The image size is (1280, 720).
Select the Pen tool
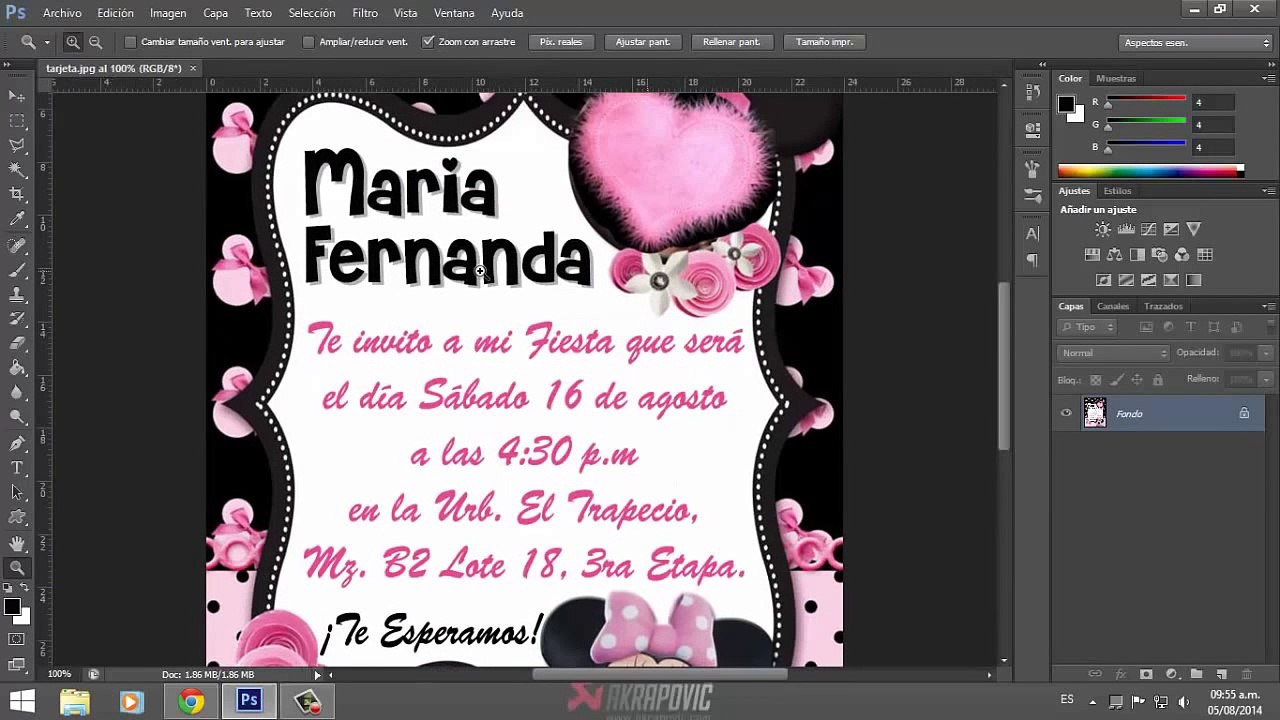click(x=17, y=444)
